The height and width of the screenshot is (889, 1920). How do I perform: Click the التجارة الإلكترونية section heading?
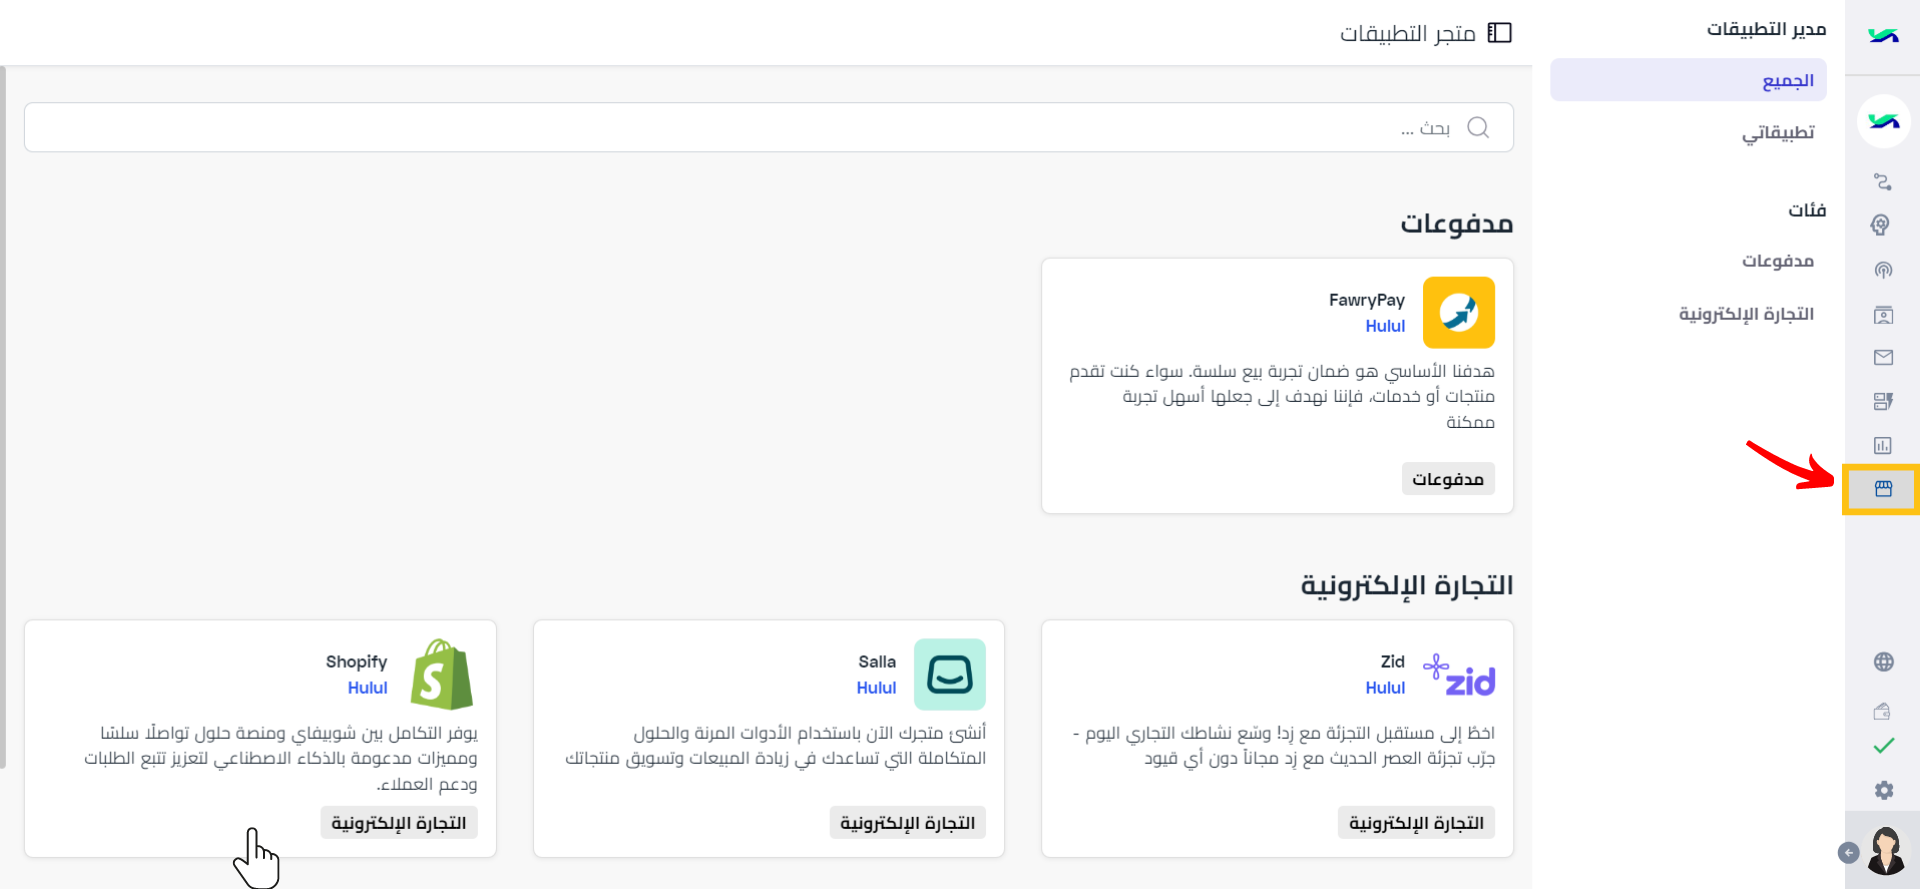[1406, 585]
